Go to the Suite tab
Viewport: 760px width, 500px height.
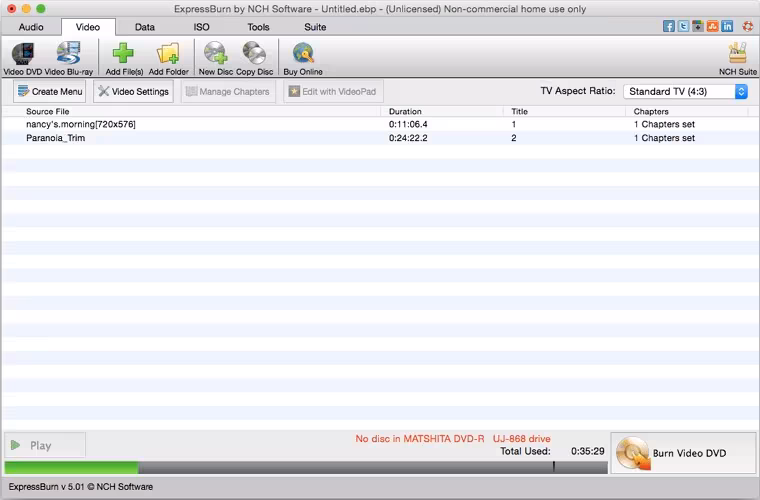315,27
